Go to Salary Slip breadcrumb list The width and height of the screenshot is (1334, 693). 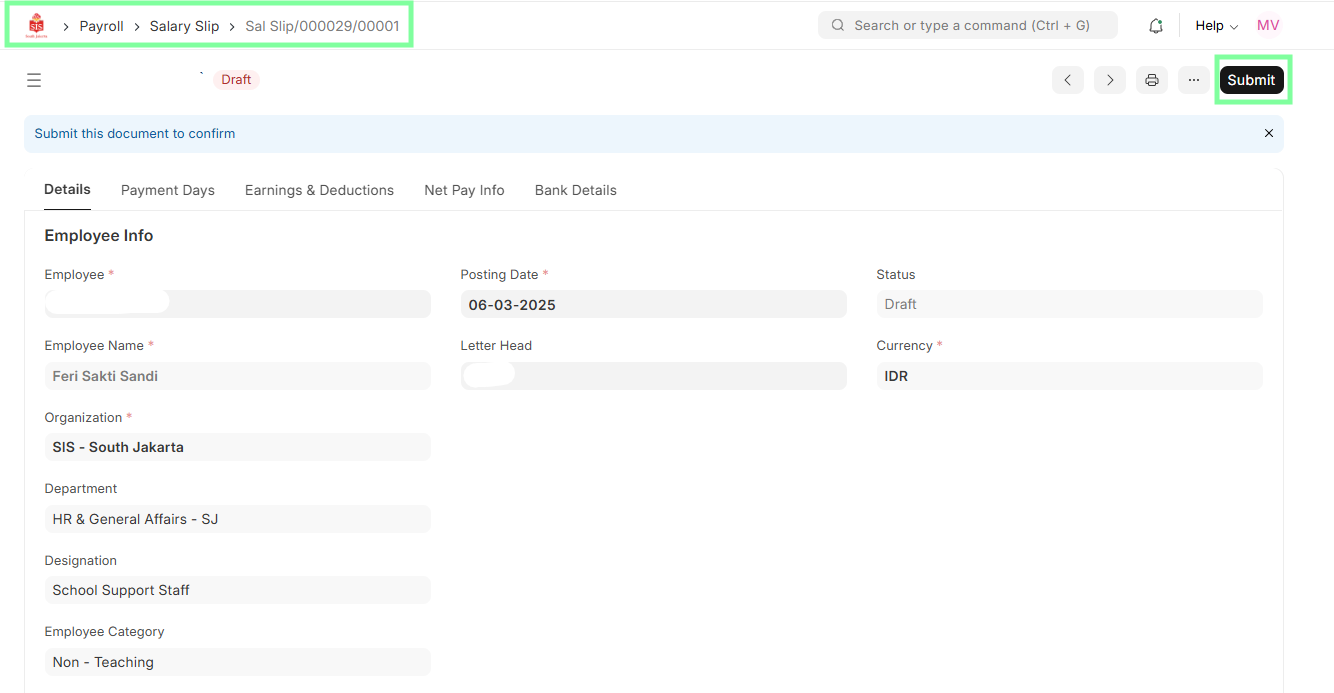tap(184, 26)
